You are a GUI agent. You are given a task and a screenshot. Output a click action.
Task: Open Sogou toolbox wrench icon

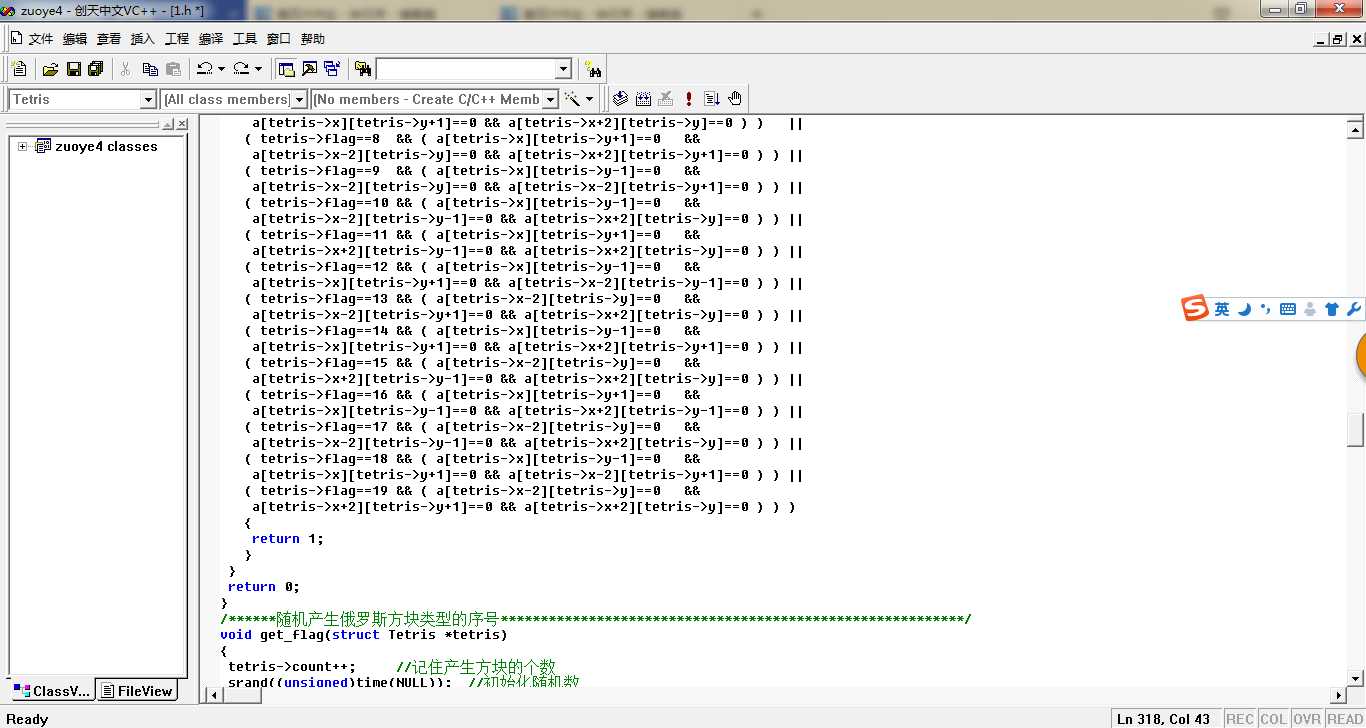click(x=1354, y=310)
